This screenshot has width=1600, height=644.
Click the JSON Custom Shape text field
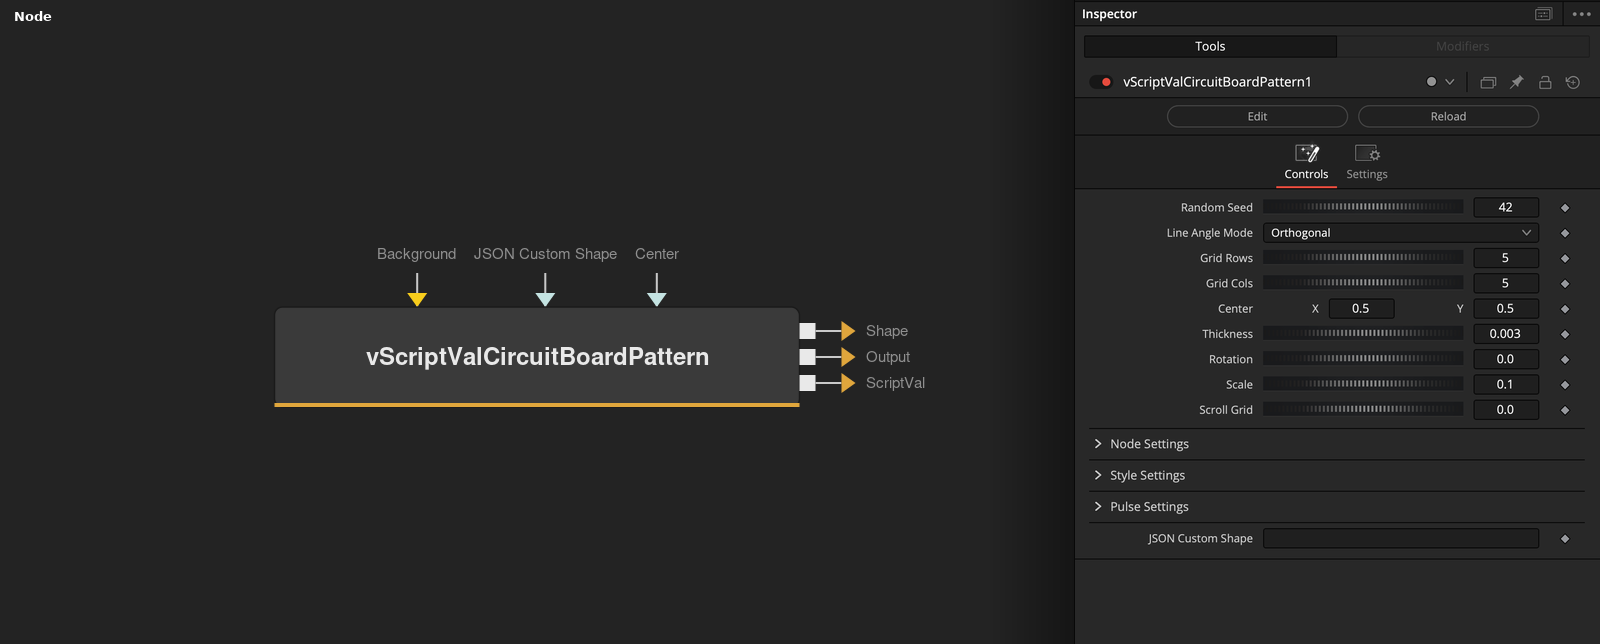click(x=1401, y=538)
